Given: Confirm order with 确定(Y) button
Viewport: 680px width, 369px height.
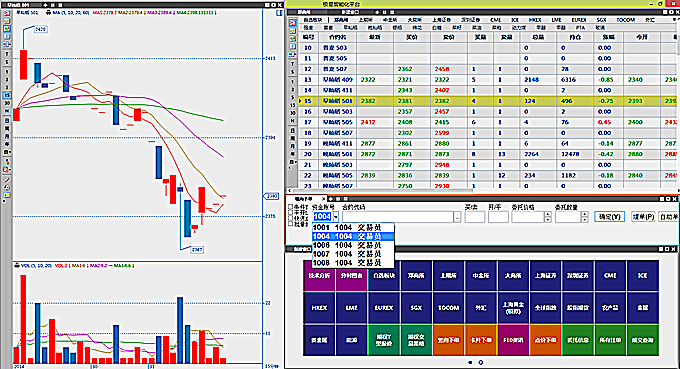Looking at the screenshot, I should pyautogui.click(x=609, y=216).
